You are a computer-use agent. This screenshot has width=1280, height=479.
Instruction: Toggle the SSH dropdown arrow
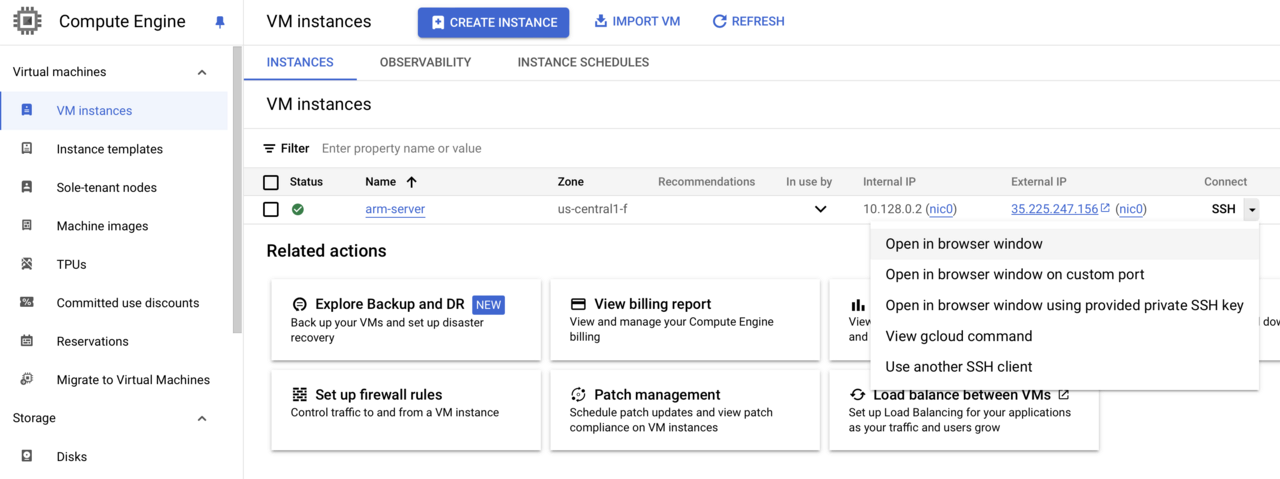1252,210
